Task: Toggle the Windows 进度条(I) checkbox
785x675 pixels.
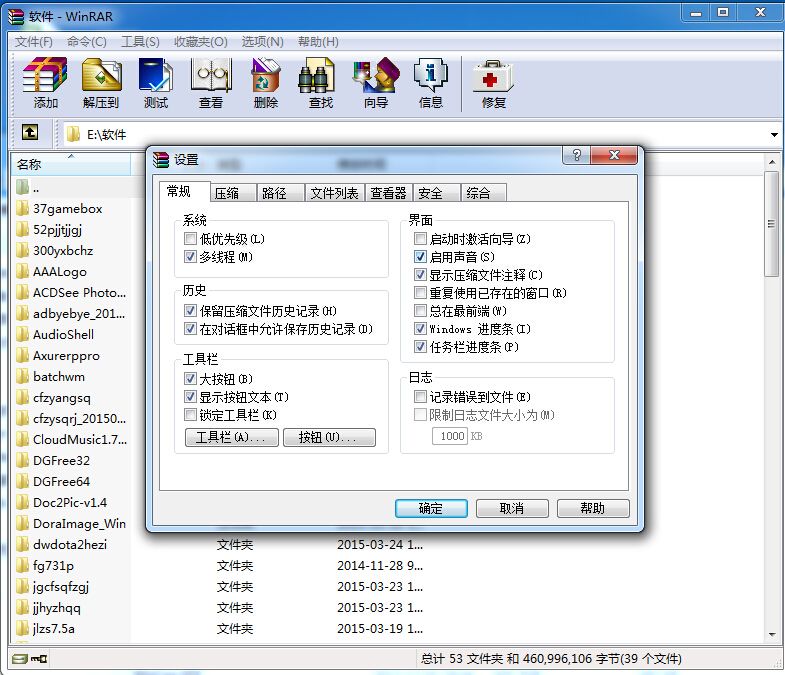Action: click(421, 328)
